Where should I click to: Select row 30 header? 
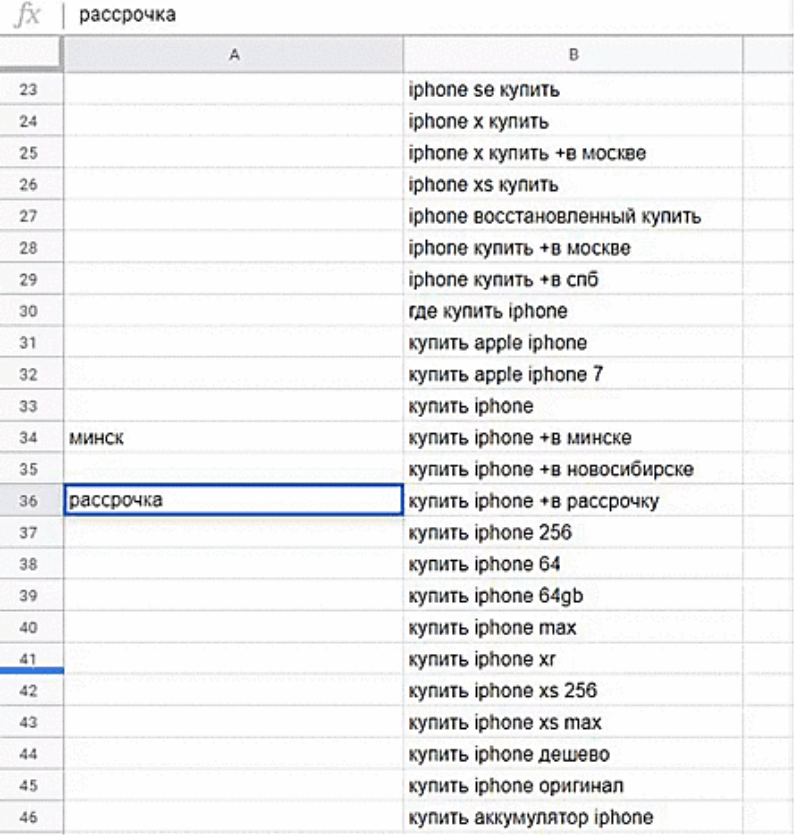click(31, 310)
